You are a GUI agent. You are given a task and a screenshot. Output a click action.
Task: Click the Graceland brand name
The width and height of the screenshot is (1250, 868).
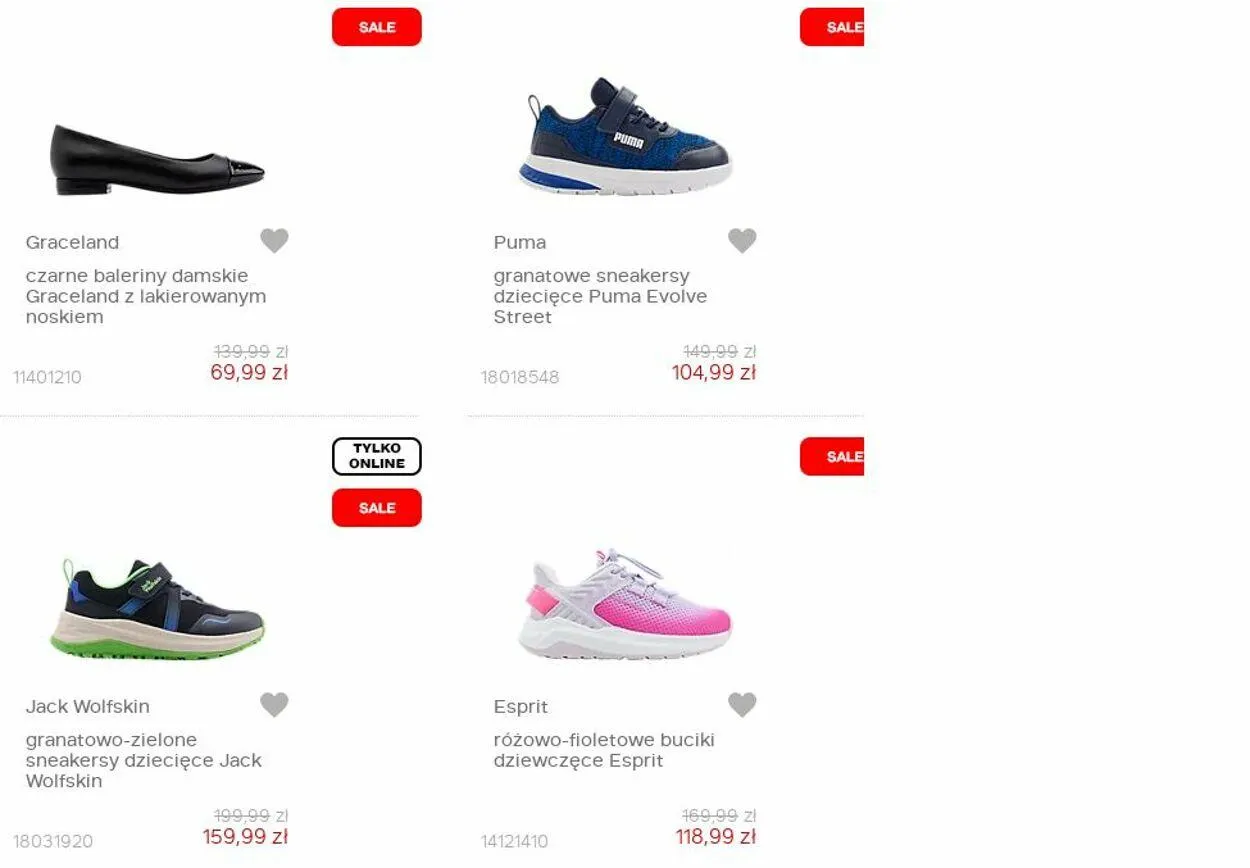pos(72,242)
